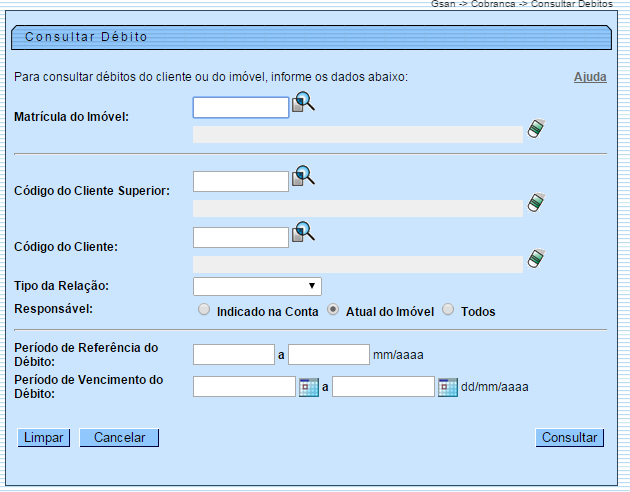This screenshot has width=630, height=492.
Task: Clear Código do Cliente Superior with eraser
Action: pyautogui.click(x=536, y=203)
